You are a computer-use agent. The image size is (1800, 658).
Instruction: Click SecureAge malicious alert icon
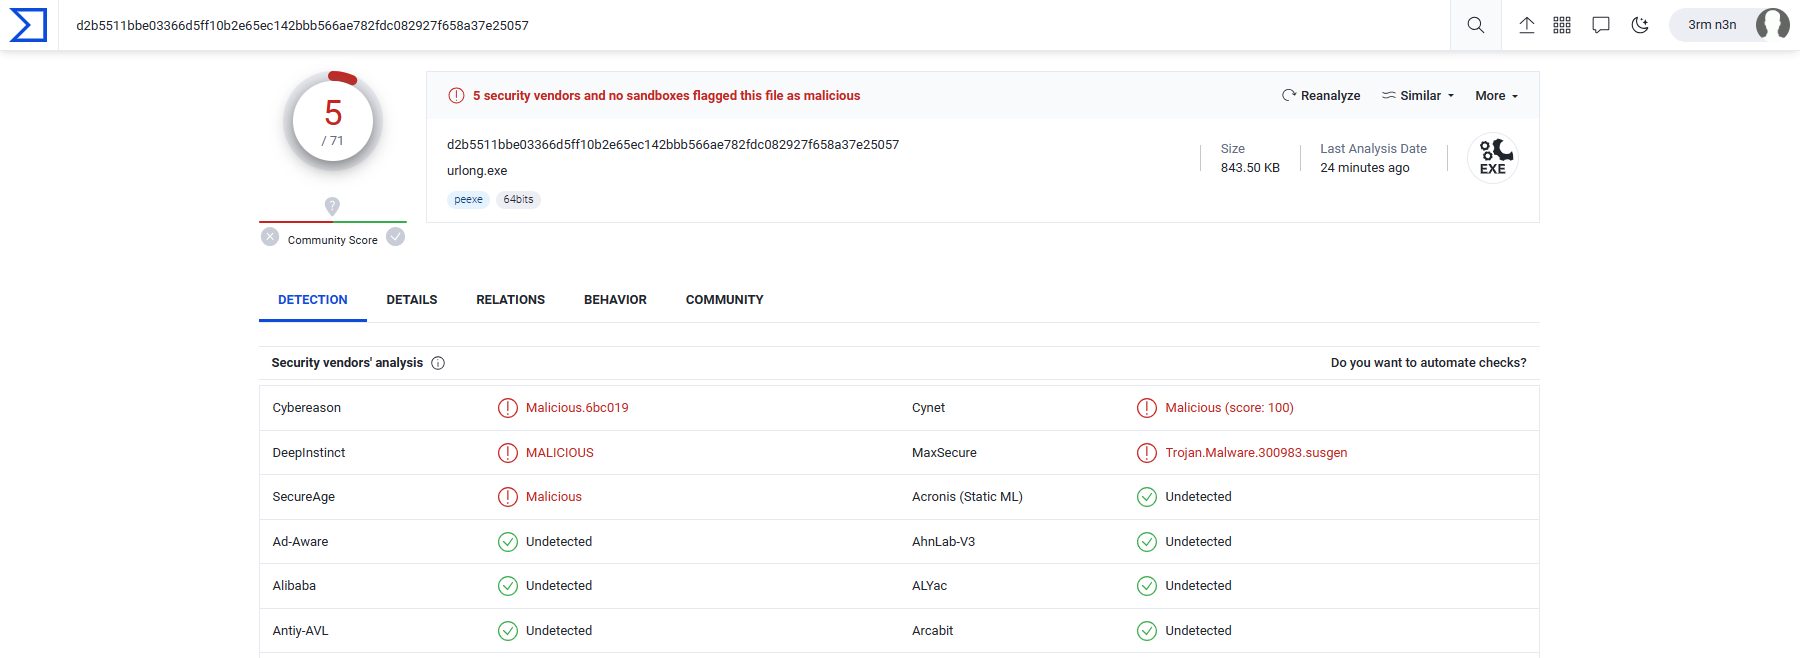[508, 497]
